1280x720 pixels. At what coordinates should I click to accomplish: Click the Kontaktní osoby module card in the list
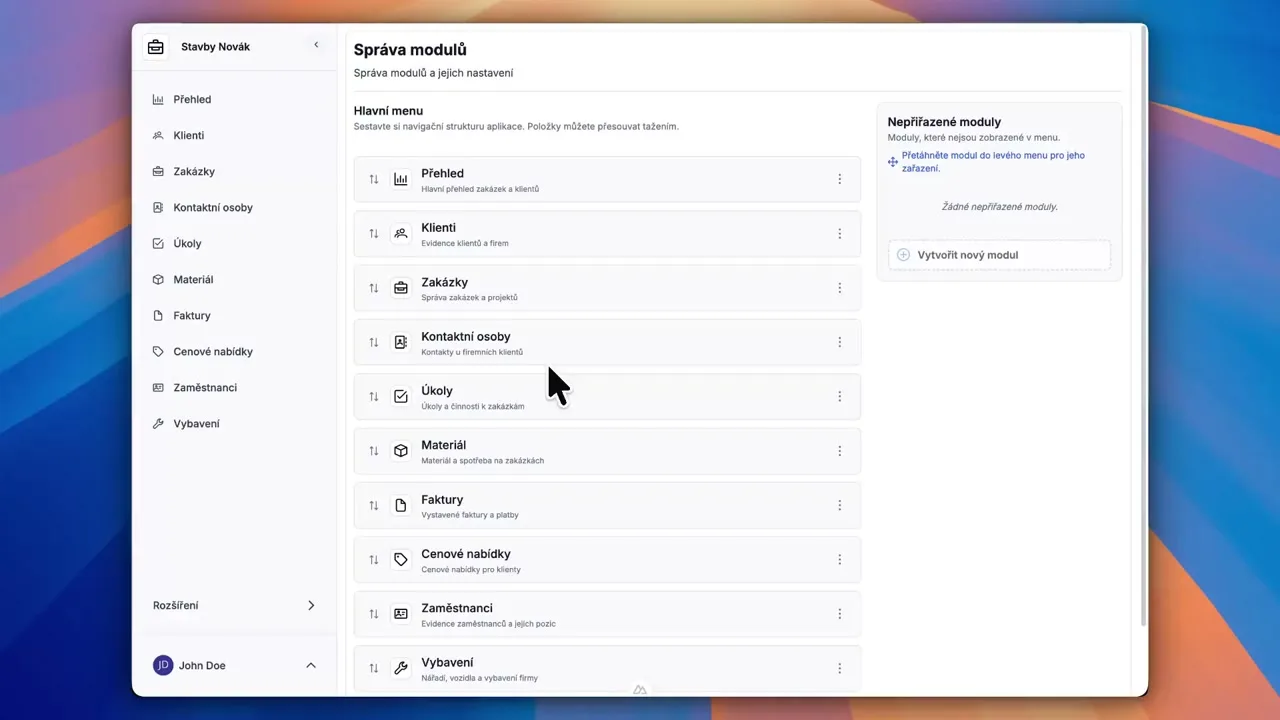607,342
